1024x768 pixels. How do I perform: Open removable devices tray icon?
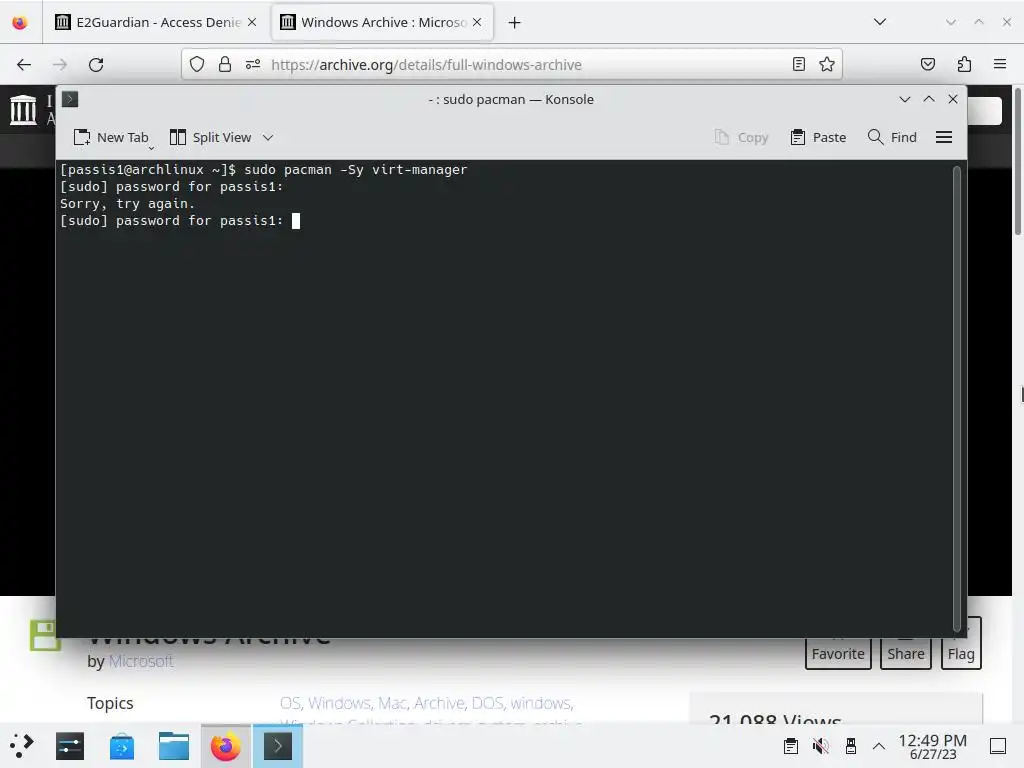click(850, 746)
